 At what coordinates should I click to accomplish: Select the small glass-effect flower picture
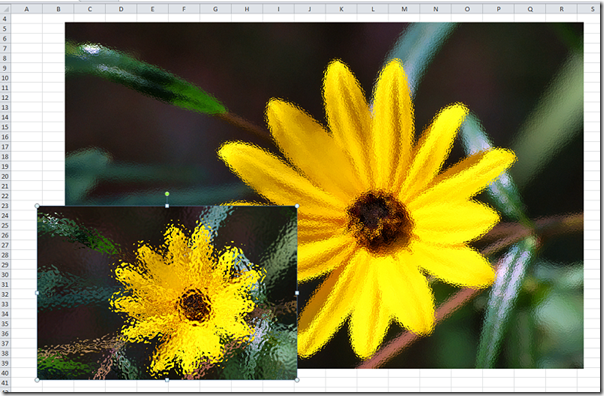tap(167, 293)
